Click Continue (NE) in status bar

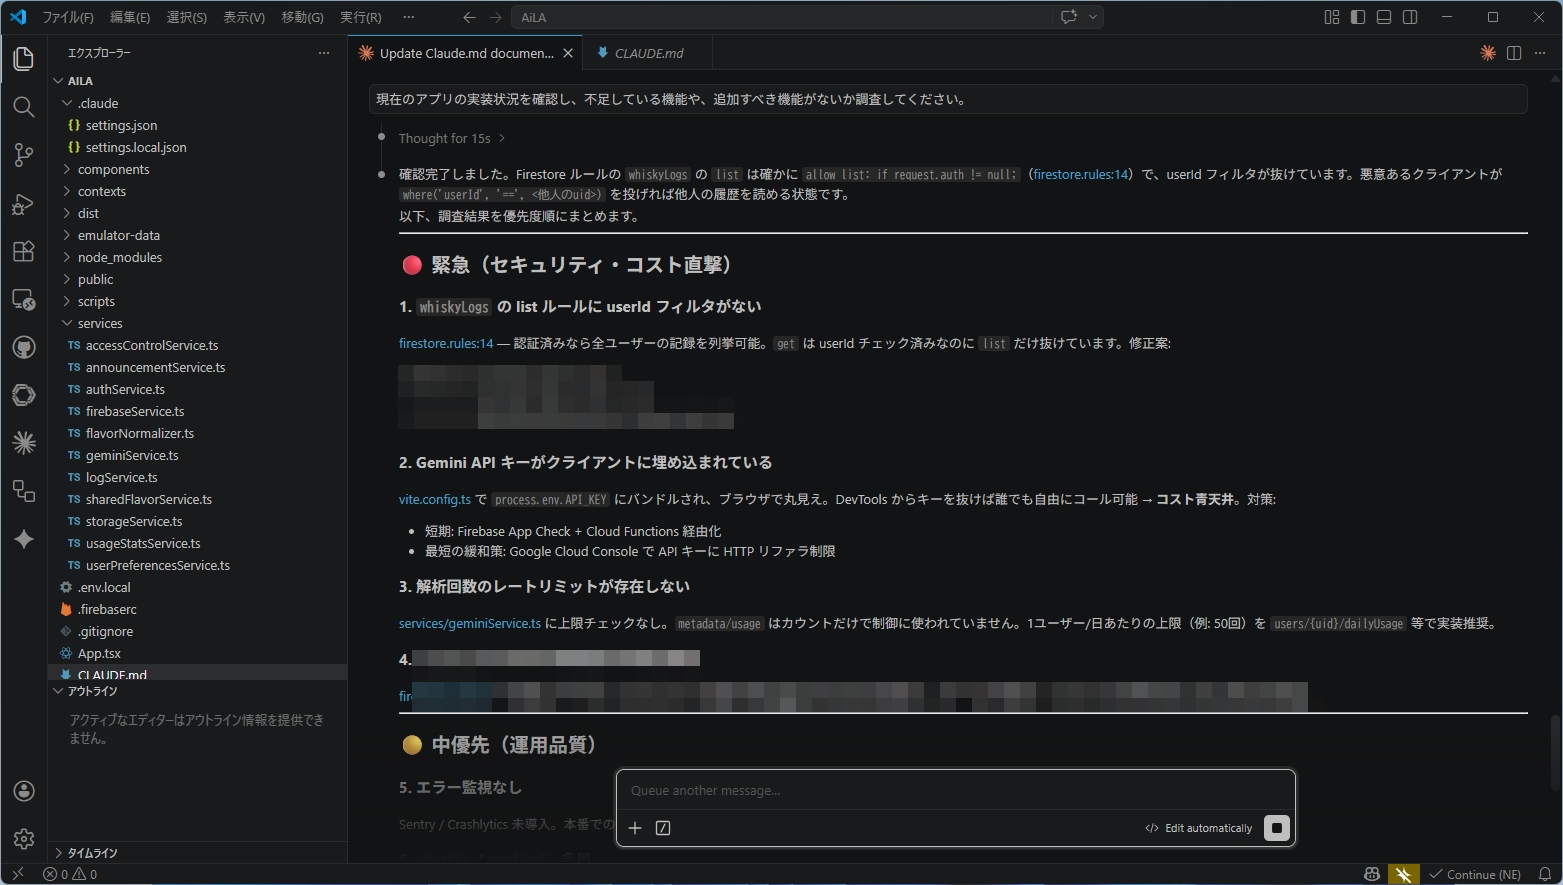[1475, 874]
